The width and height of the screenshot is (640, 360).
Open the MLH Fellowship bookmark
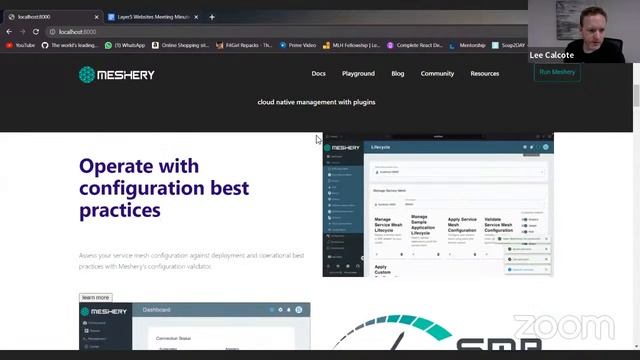pos(351,45)
